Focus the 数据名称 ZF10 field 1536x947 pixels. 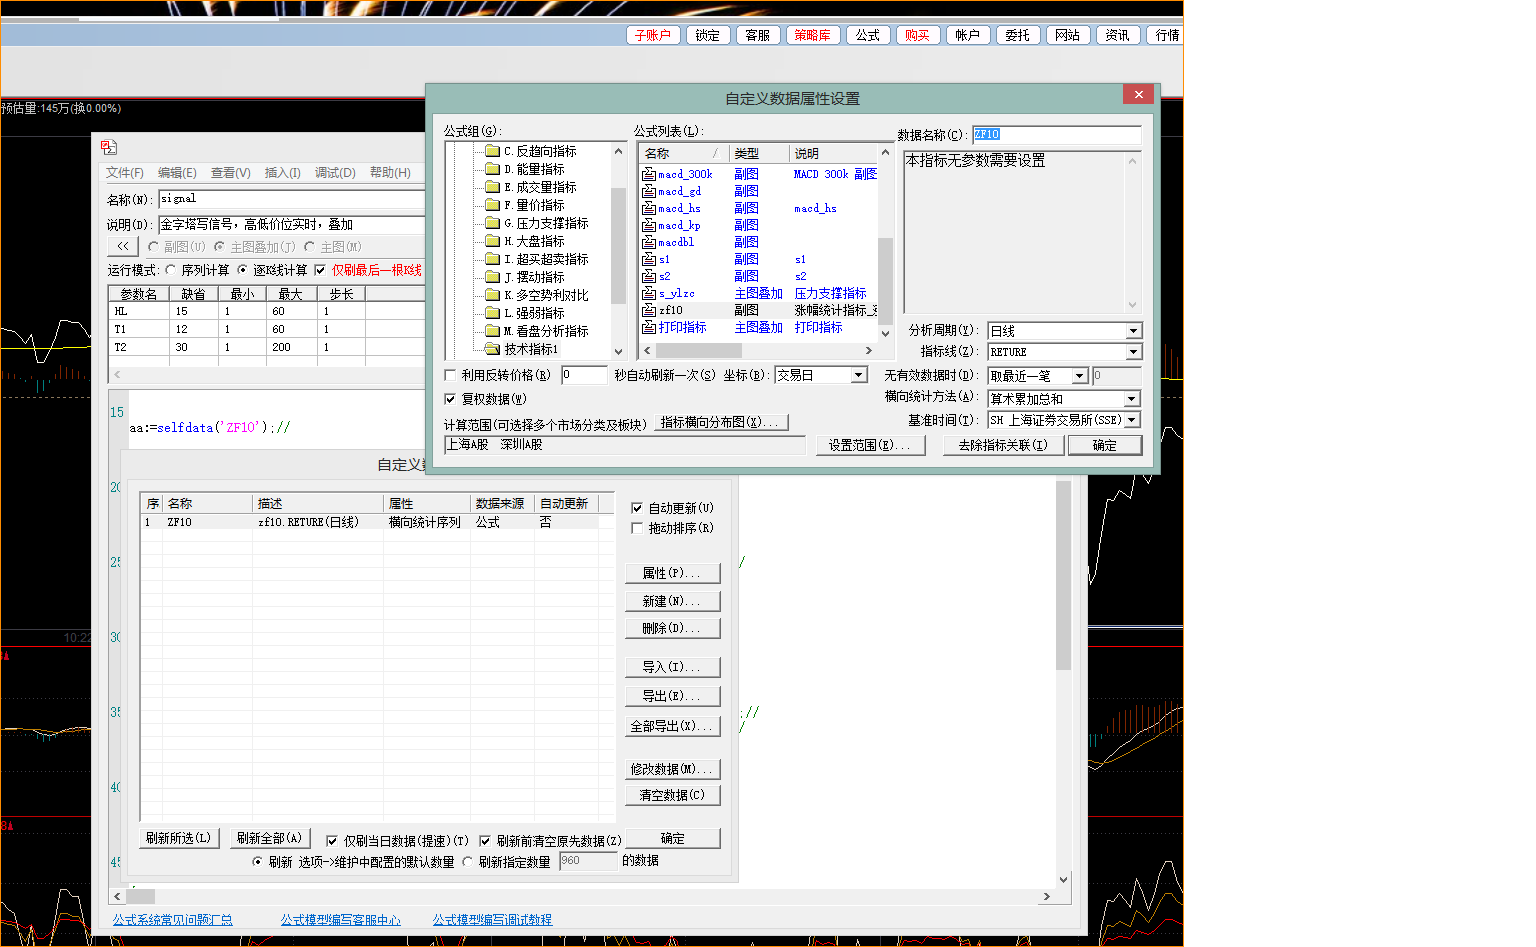tap(1056, 134)
